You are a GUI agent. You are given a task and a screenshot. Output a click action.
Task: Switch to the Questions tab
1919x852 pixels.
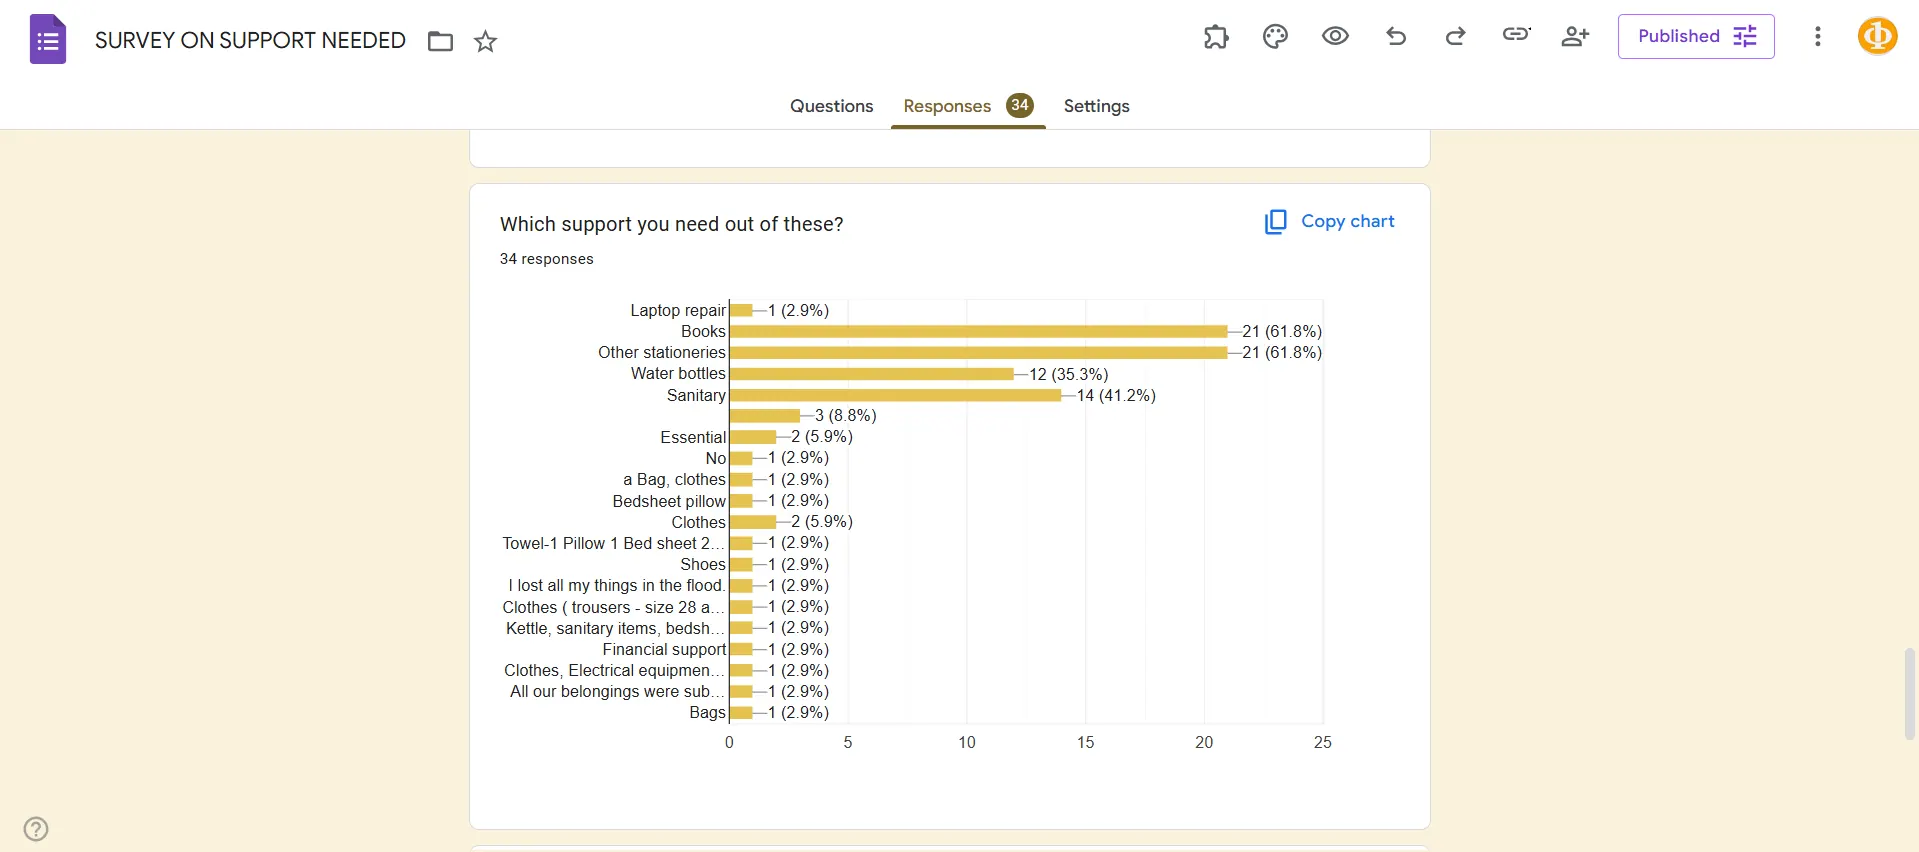pos(831,106)
